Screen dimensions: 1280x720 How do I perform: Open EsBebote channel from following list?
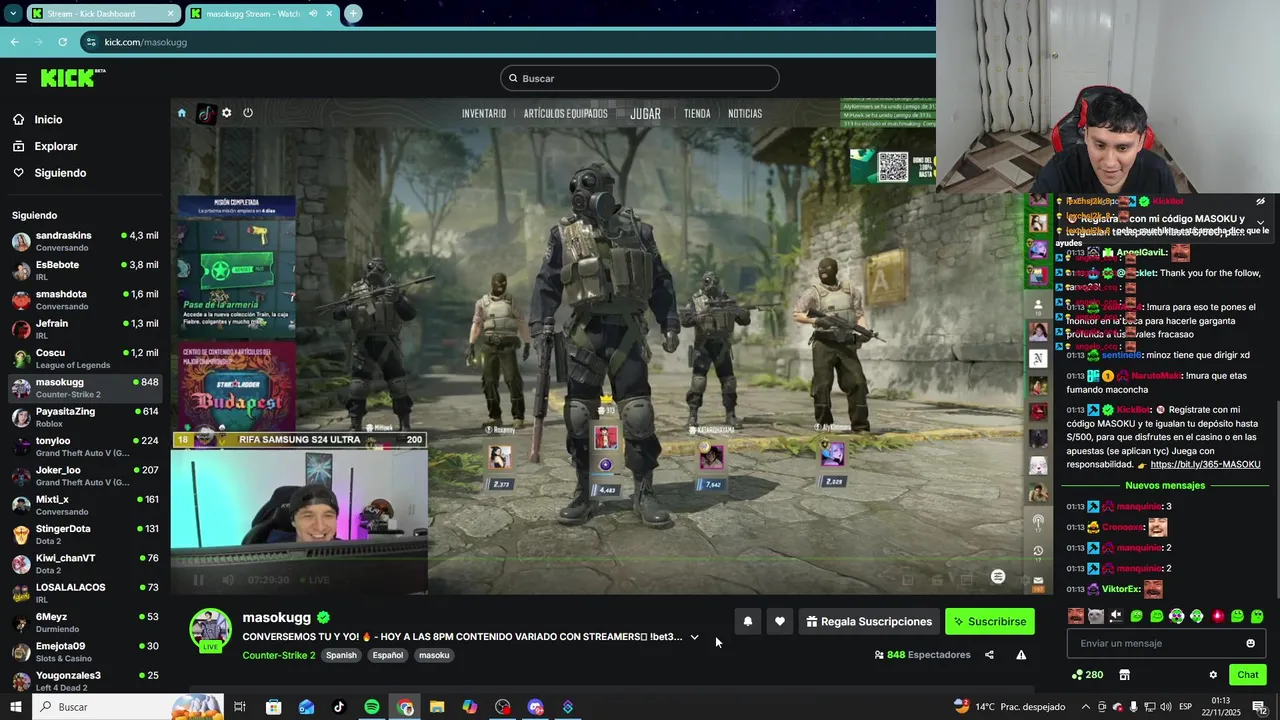85,270
